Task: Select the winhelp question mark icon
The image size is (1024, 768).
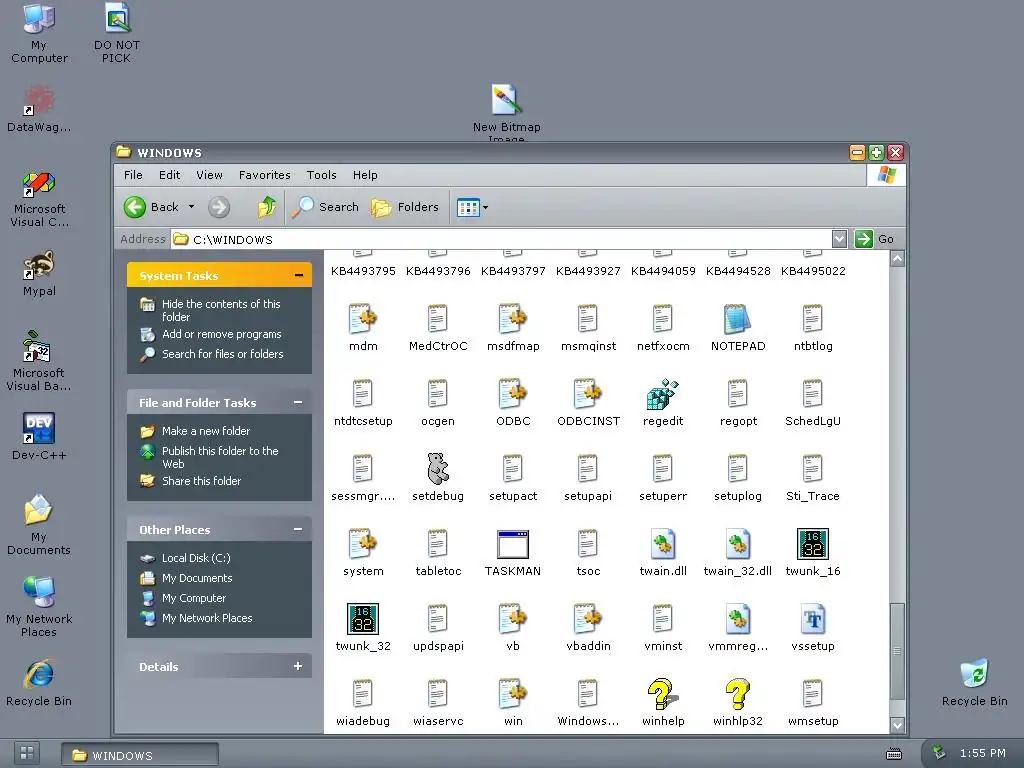Action: pyautogui.click(x=662, y=694)
